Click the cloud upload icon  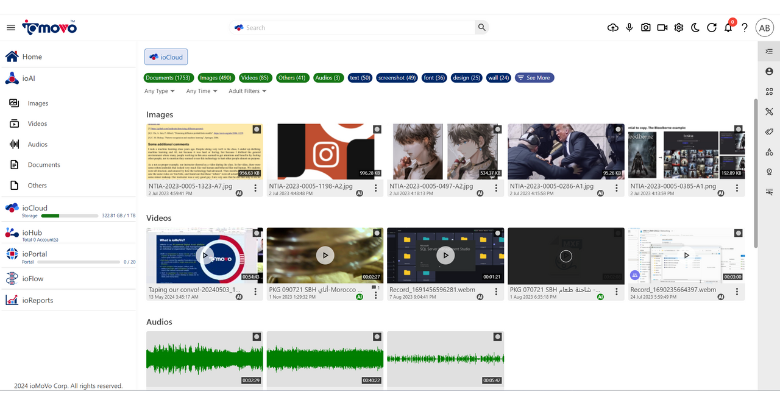(612, 28)
